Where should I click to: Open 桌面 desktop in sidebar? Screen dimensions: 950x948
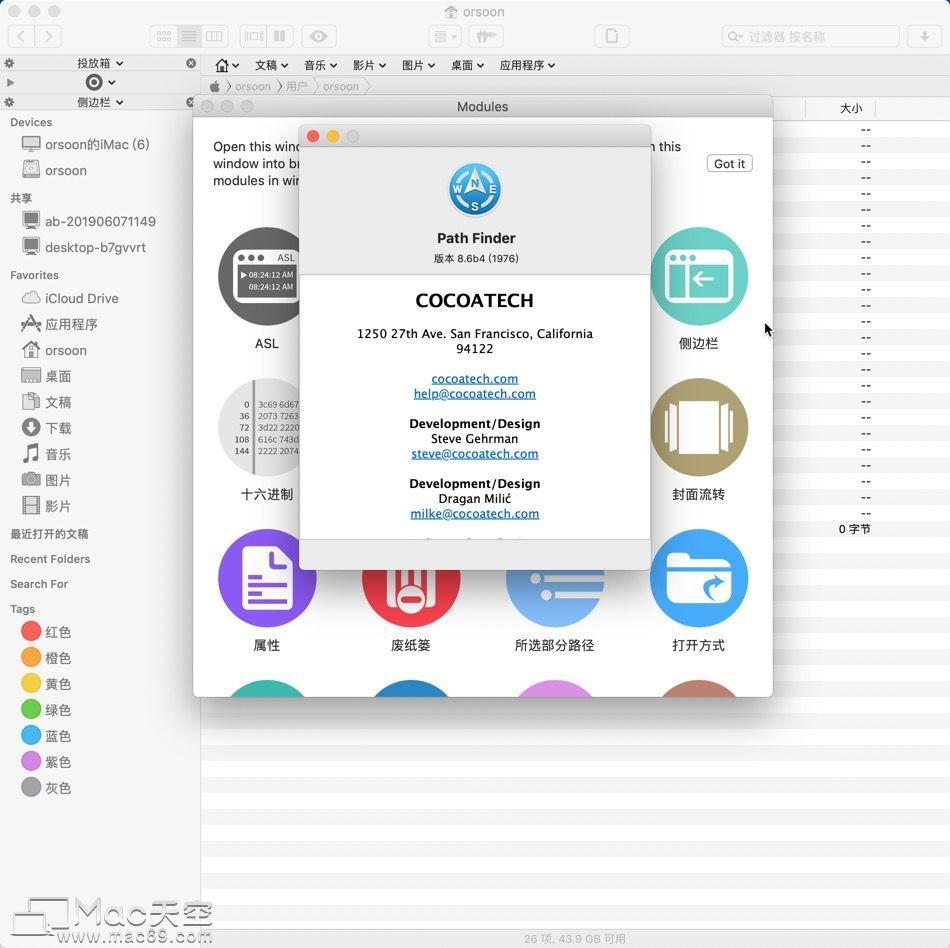click(x=47, y=376)
